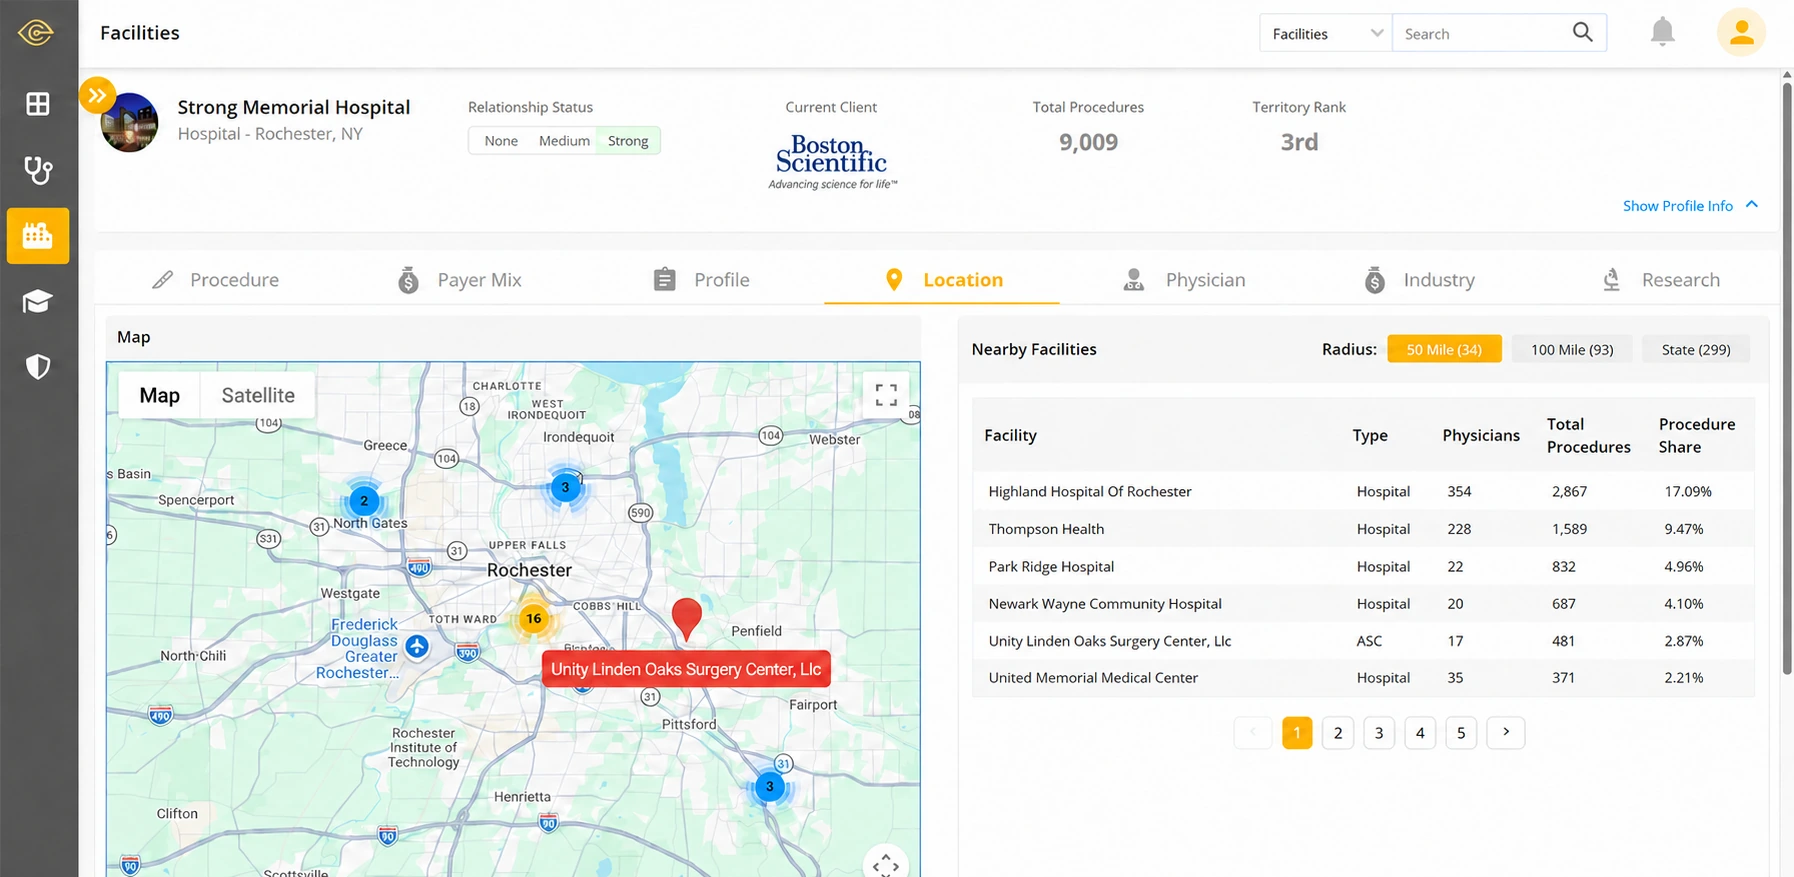Sort by the Facility column header
Screen dimensions: 1794x877
pos(1010,435)
